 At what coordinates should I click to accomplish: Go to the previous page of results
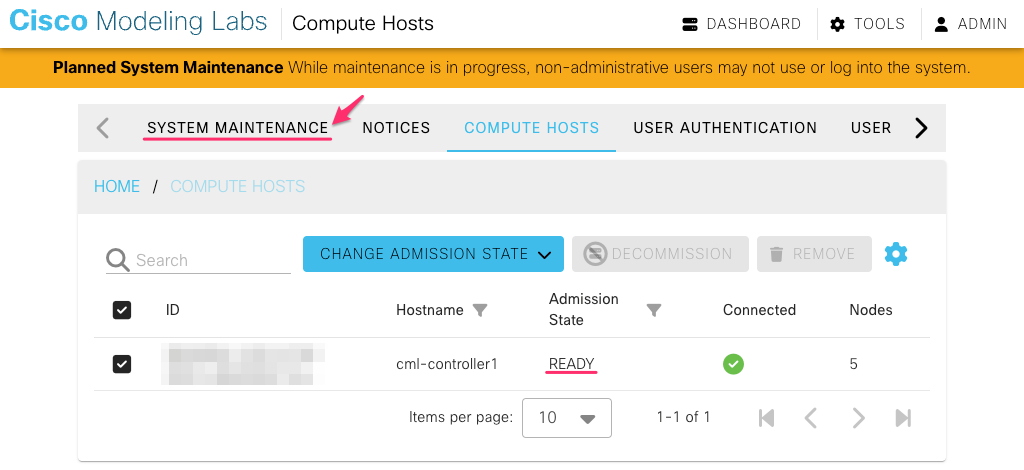coord(810,418)
